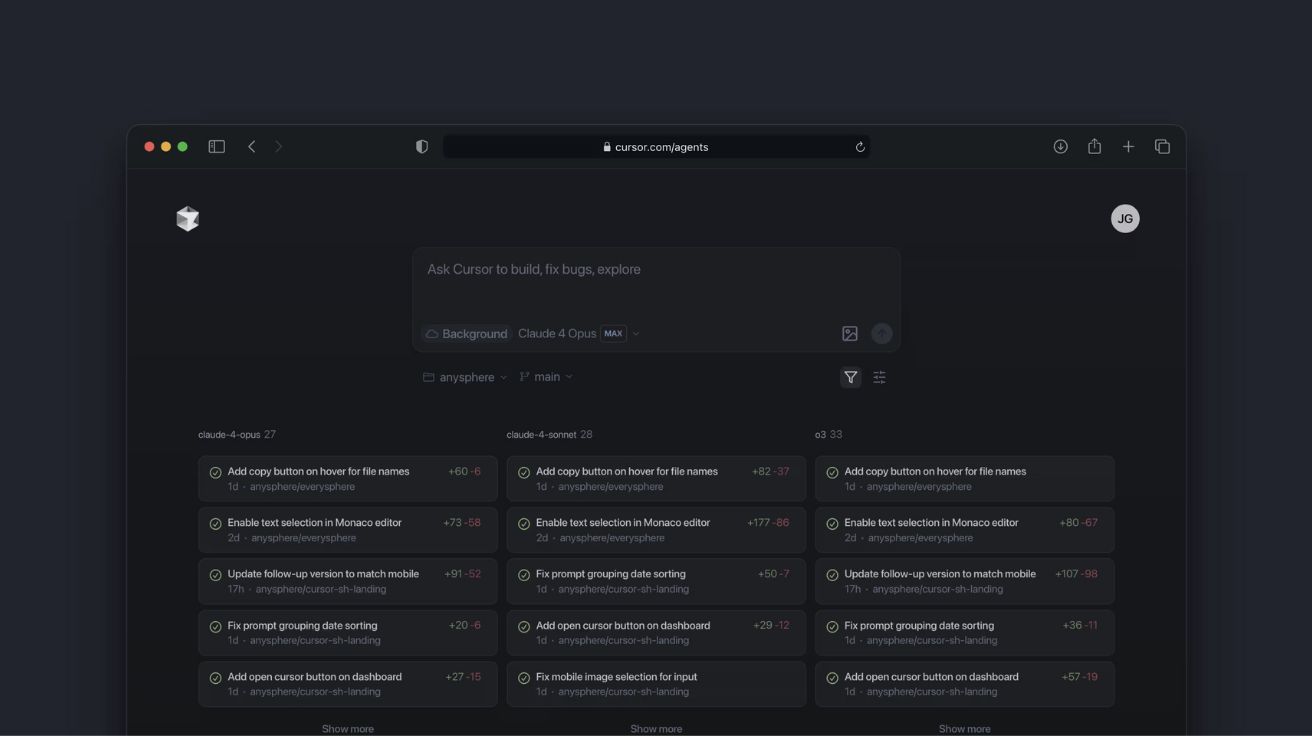This screenshot has width=1312, height=736.
Task: Click the +60 -6 diff stat
Action: (x=464, y=472)
